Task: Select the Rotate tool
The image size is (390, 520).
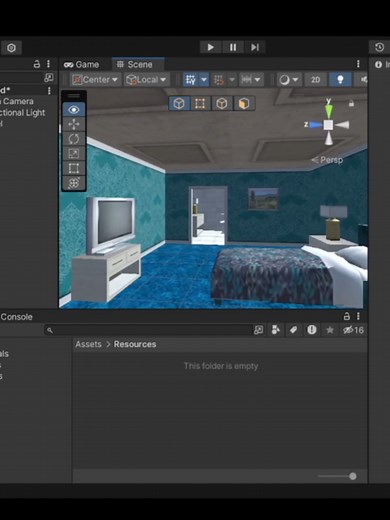Action: coord(74,139)
